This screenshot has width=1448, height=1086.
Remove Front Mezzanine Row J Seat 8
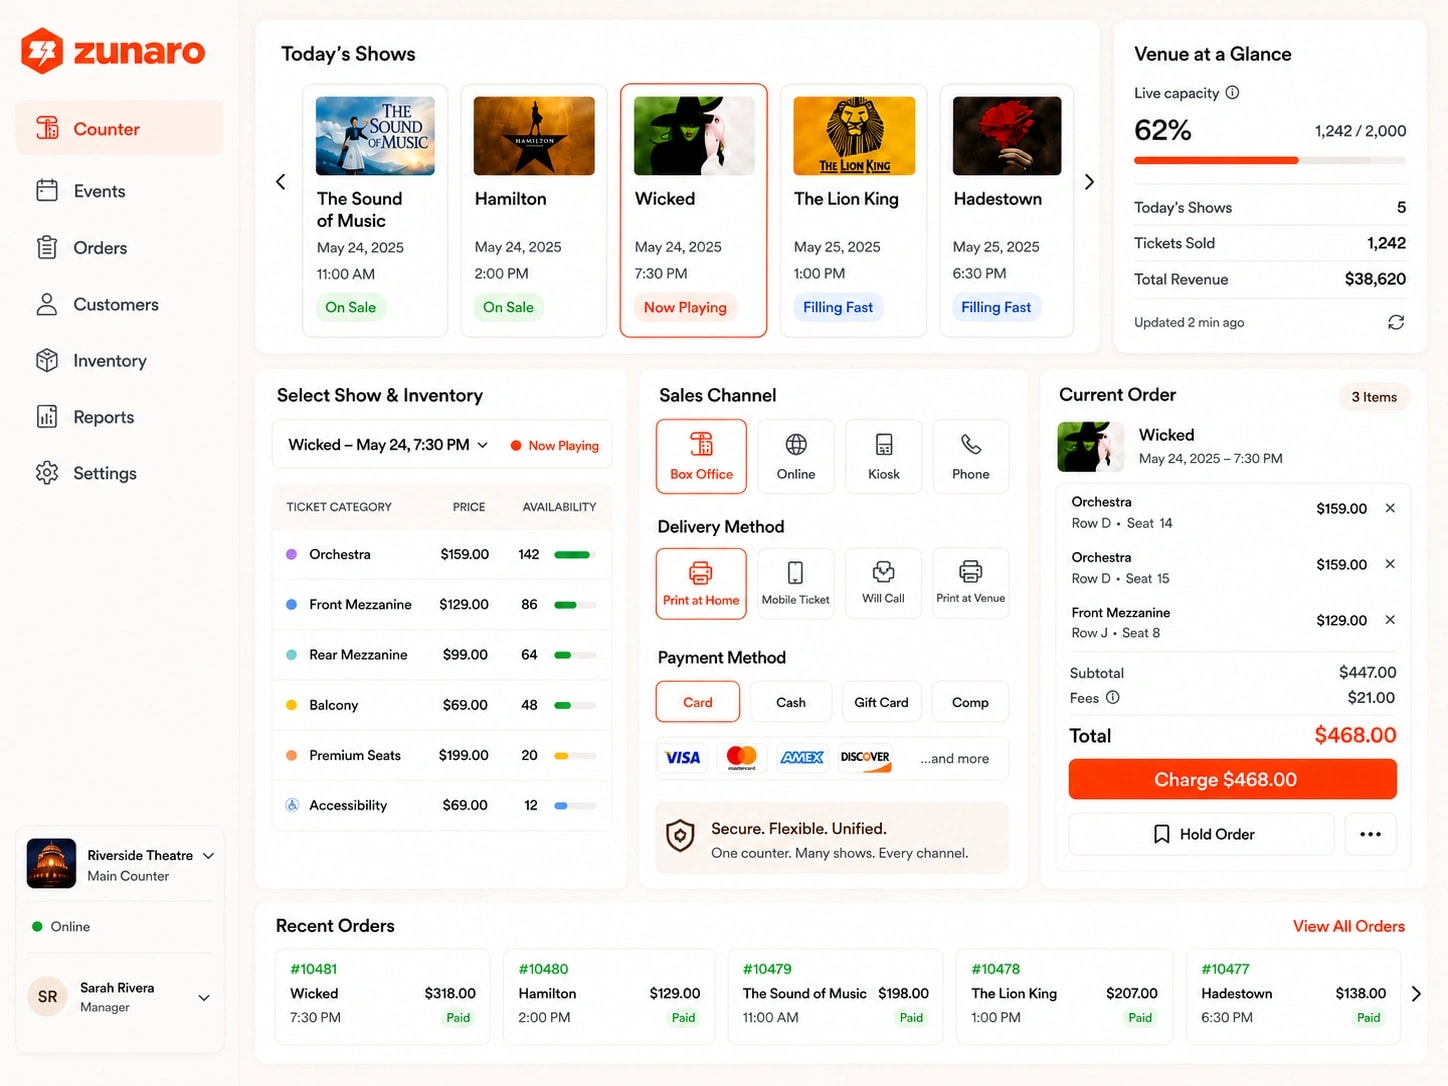[1390, 620]
